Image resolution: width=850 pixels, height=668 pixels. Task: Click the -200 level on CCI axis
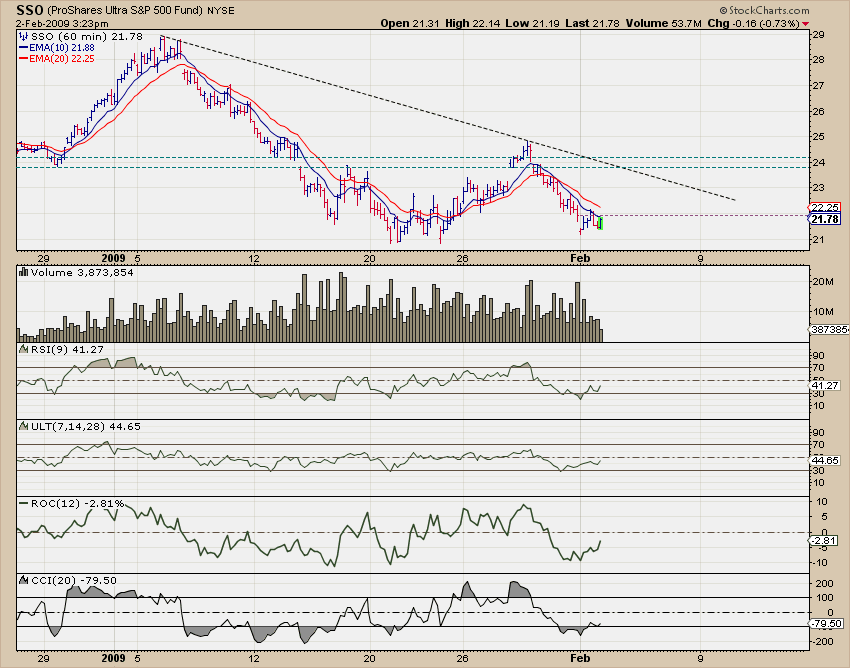(822, 642)
